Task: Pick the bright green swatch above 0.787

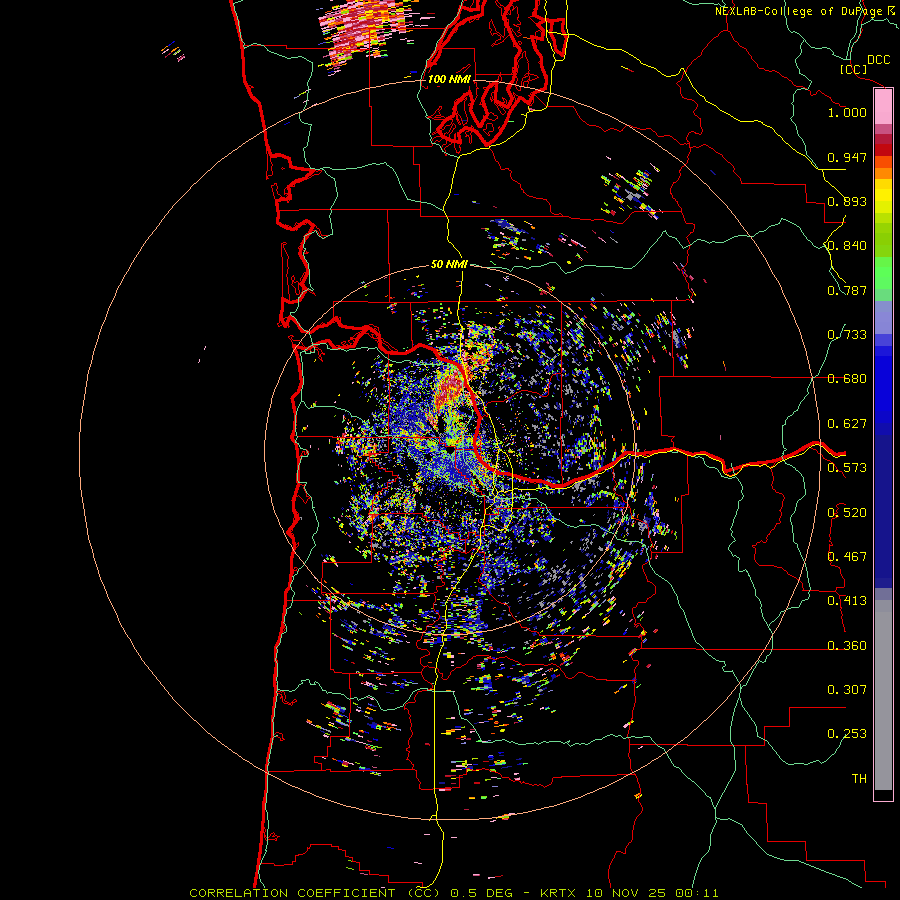Action: click(883, 273)
